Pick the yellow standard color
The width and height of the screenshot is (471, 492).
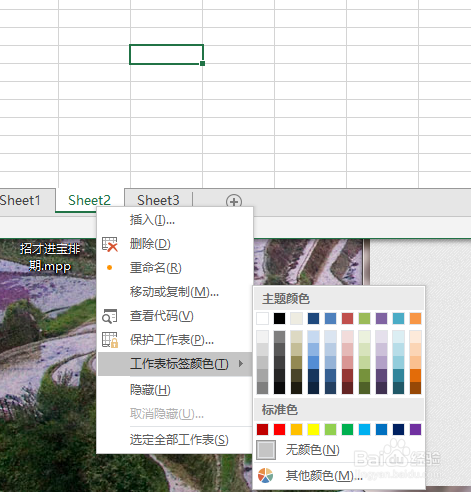tap(313, 429)
